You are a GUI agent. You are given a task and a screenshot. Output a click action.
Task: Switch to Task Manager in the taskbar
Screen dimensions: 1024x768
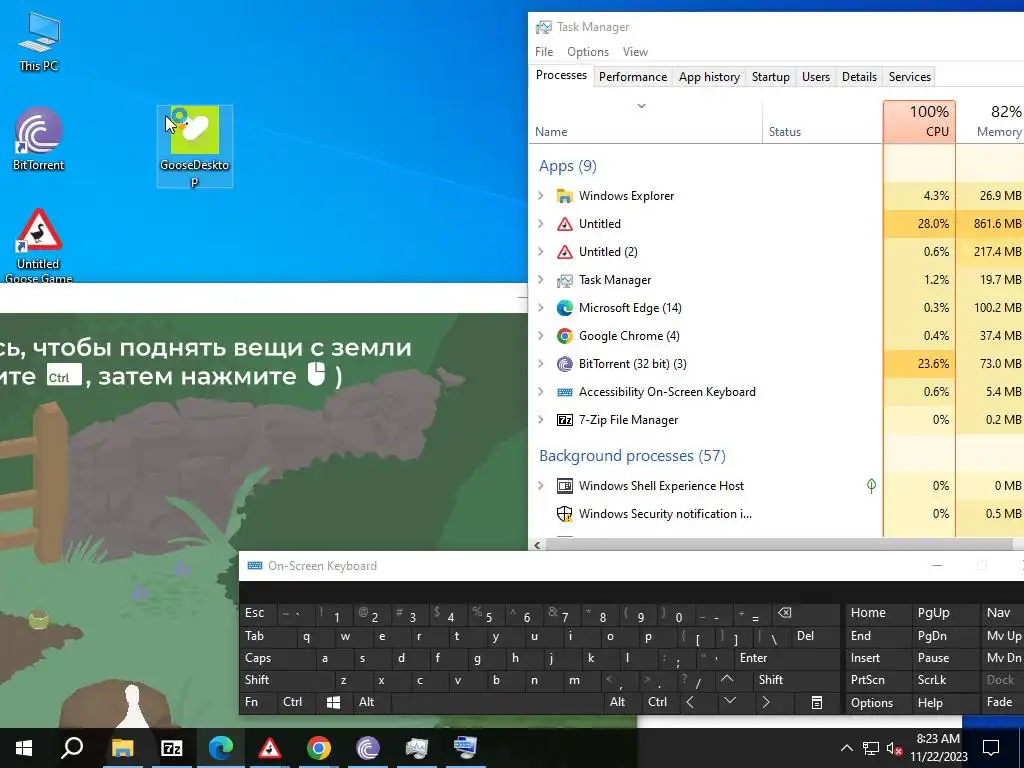417,748
